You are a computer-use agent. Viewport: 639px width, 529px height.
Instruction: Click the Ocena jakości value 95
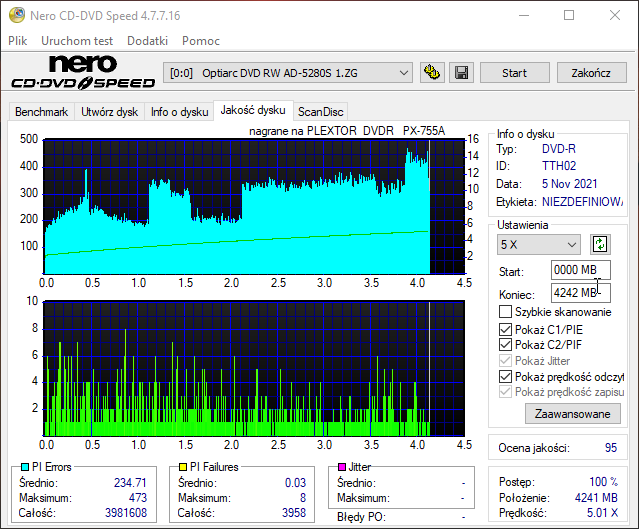tap(610, 448)
